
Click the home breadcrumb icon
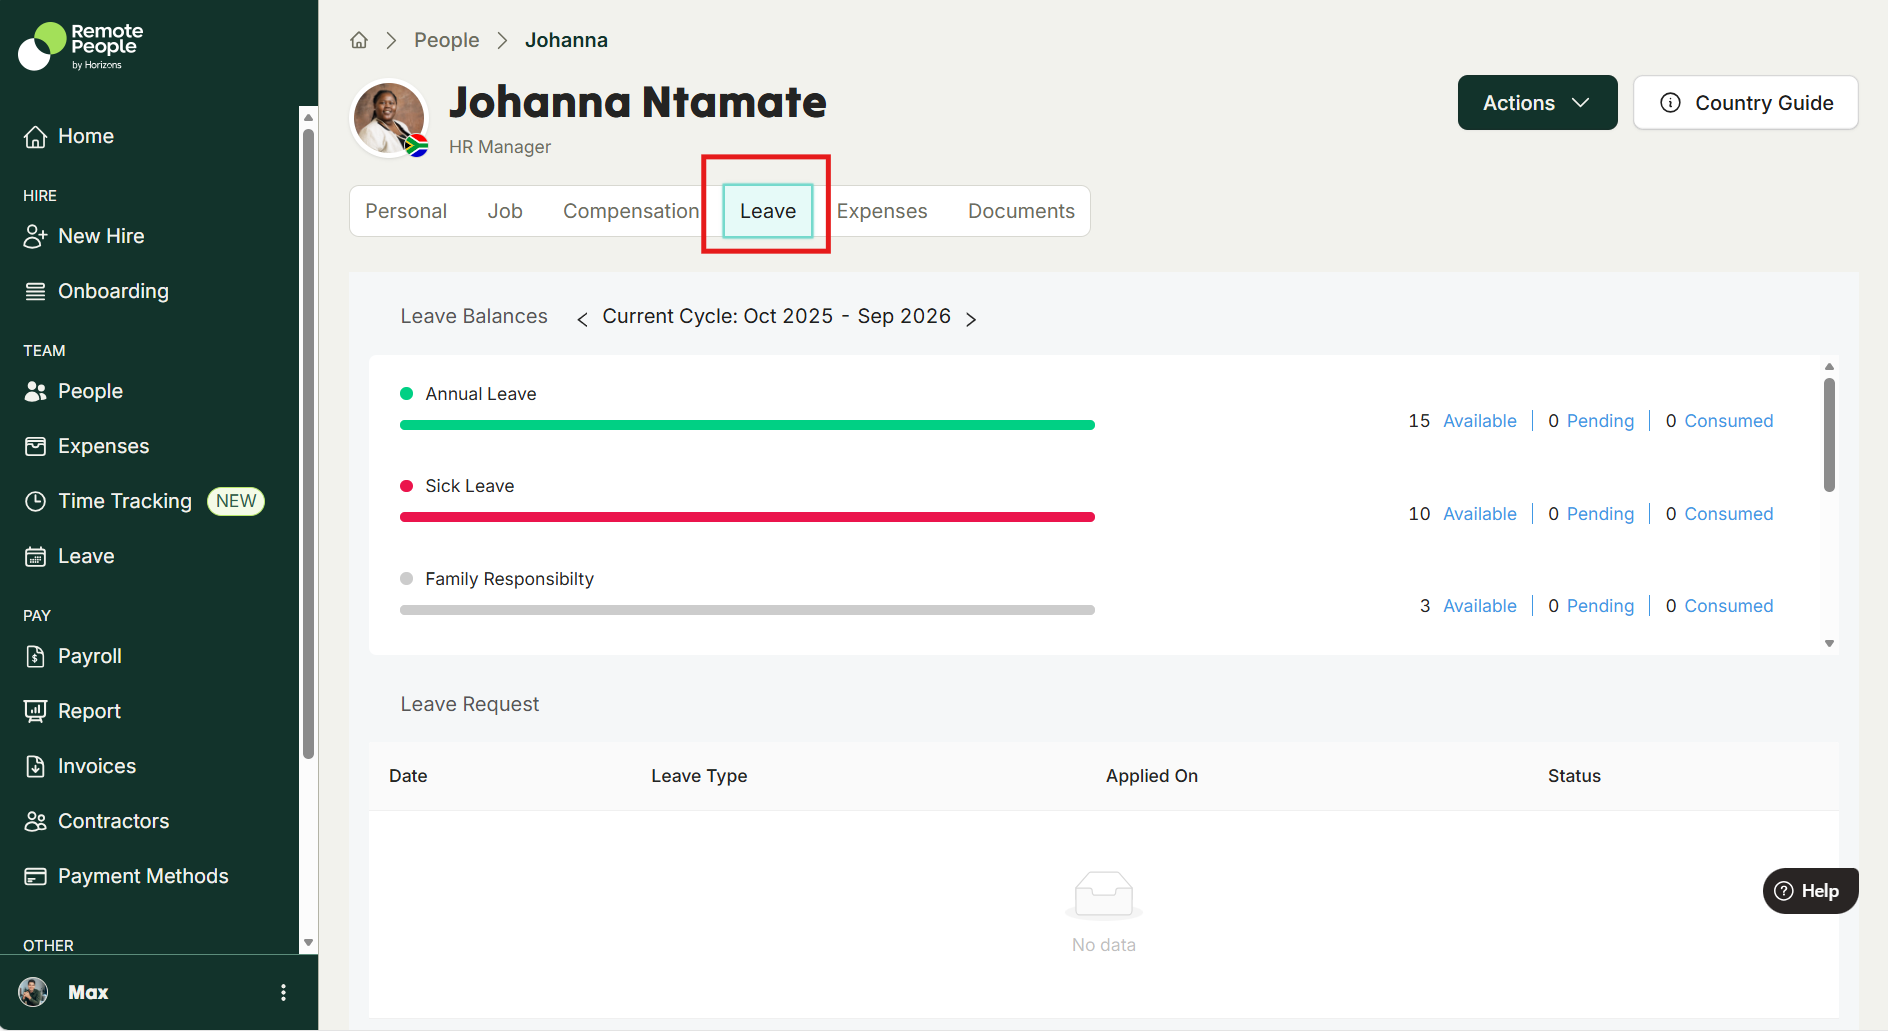[x=359, y=40]
